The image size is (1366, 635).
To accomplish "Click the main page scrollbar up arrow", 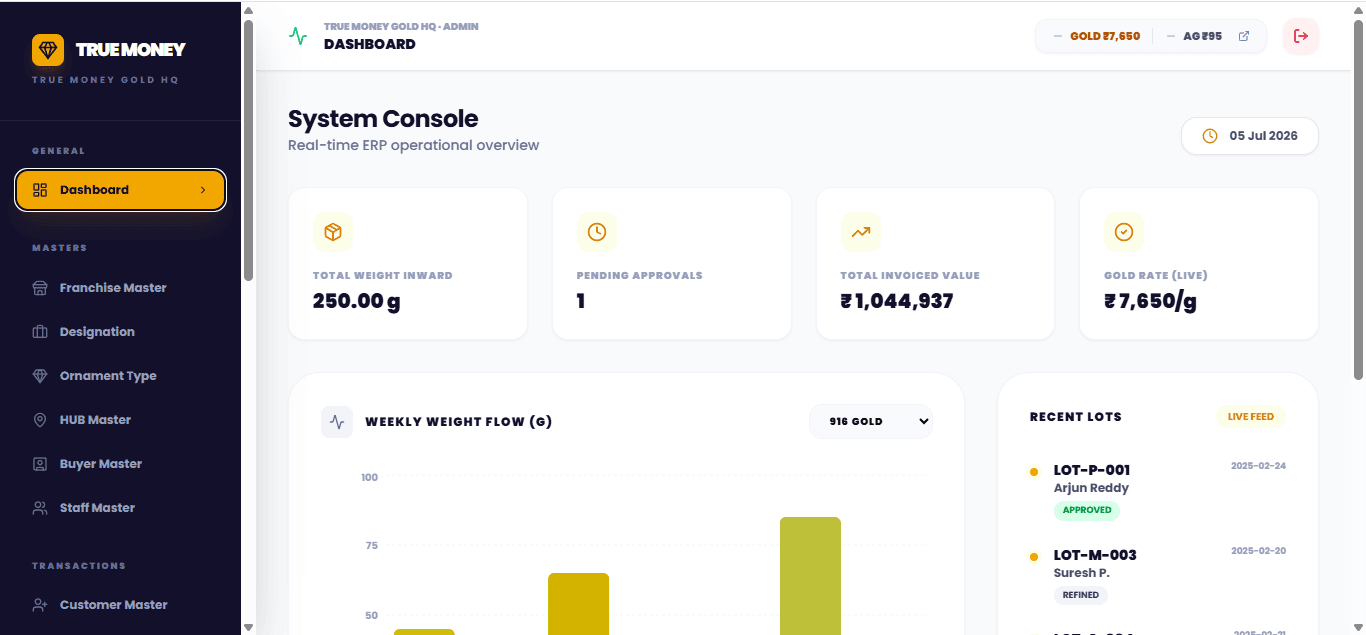I will click(x=1358, y=8).
